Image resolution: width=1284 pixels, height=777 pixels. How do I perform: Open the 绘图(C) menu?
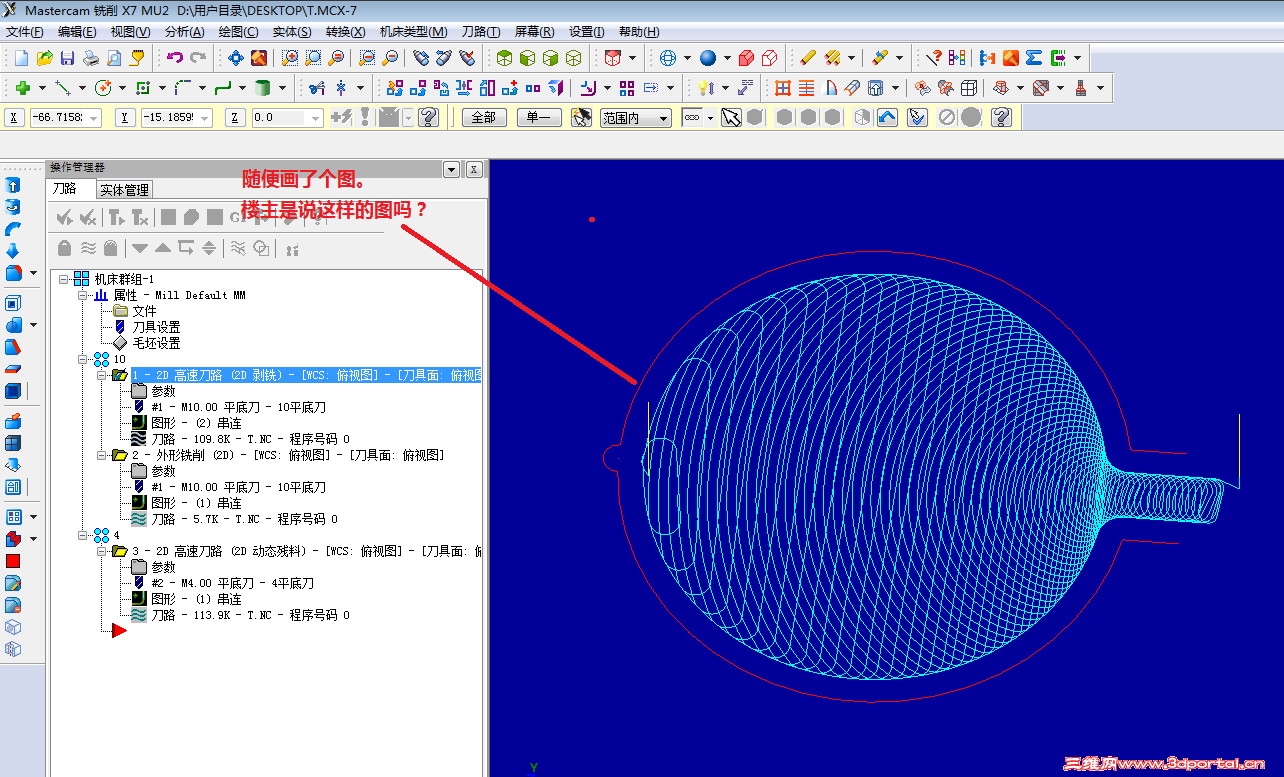[x=238, y=32]
